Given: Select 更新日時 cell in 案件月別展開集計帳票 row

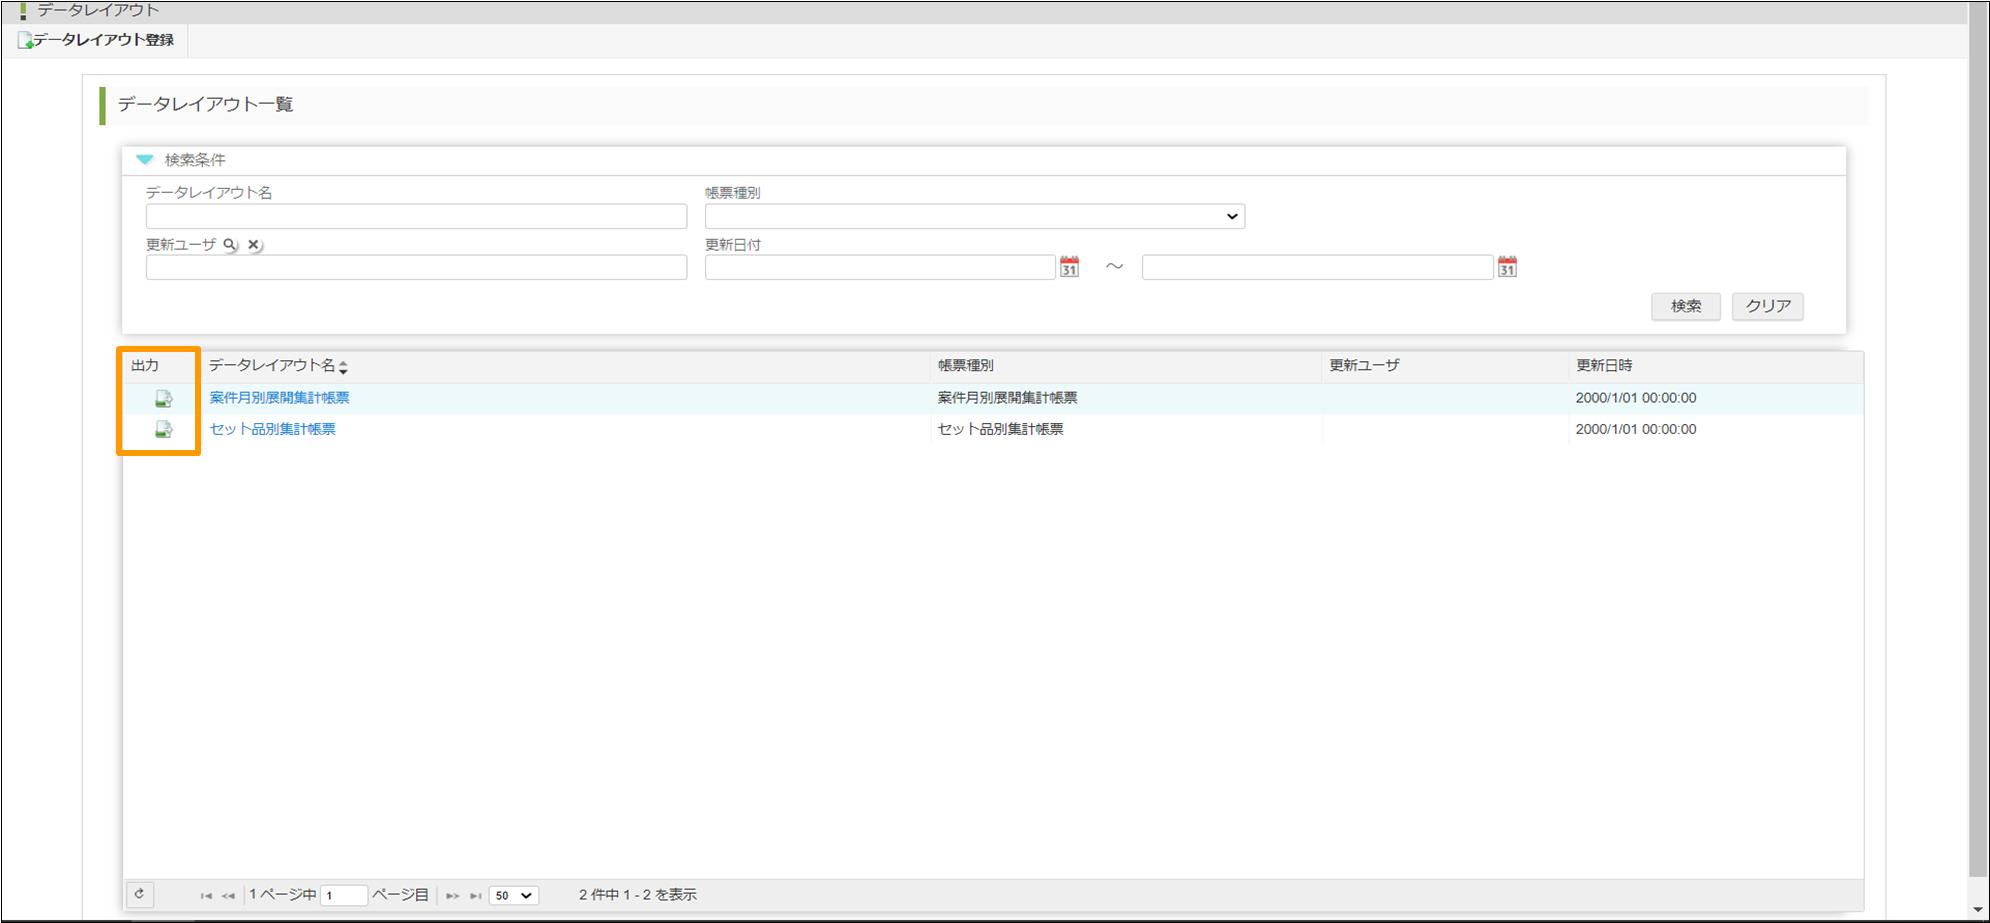Looking at the screenshot, I should click(x=1636, y=398).
